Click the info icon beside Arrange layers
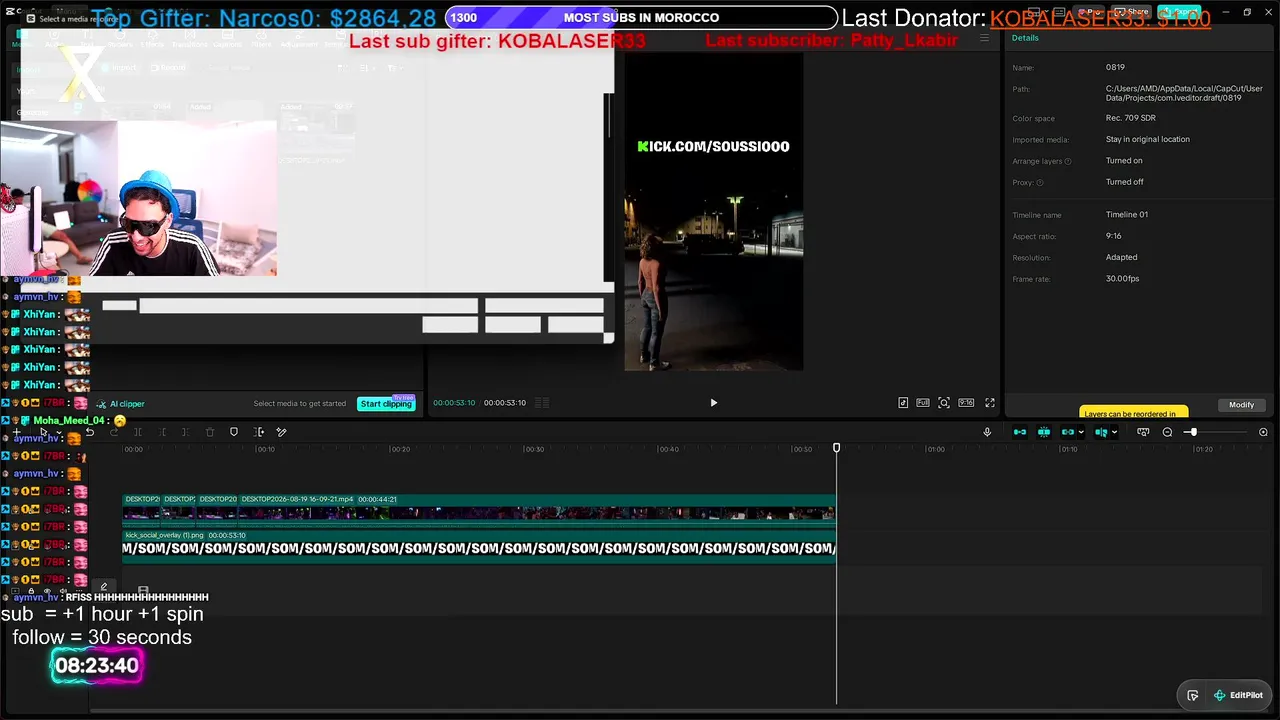 pyautogui.click(x=1068, y=161)
